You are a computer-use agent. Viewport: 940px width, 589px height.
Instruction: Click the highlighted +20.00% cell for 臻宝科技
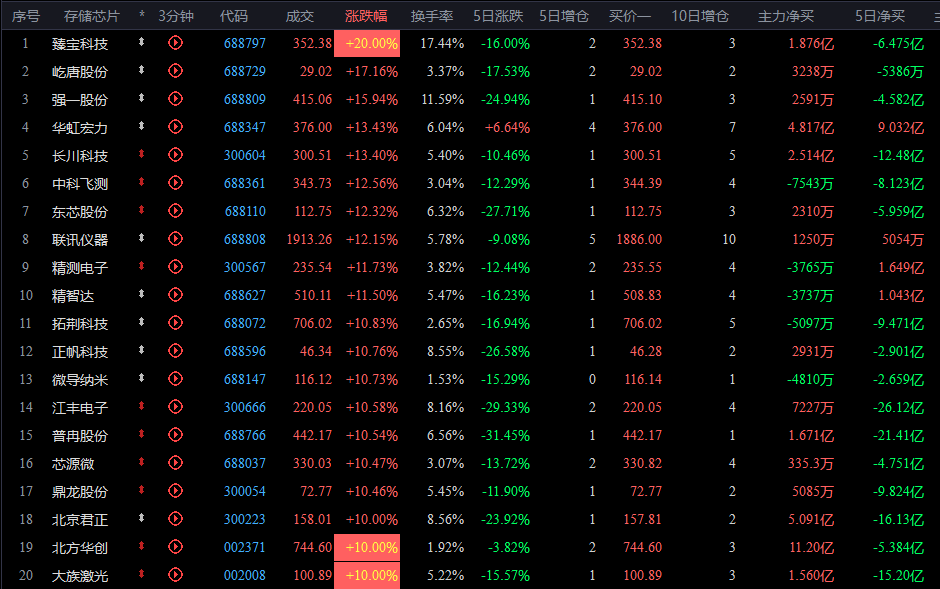click(x=367, y=43)
